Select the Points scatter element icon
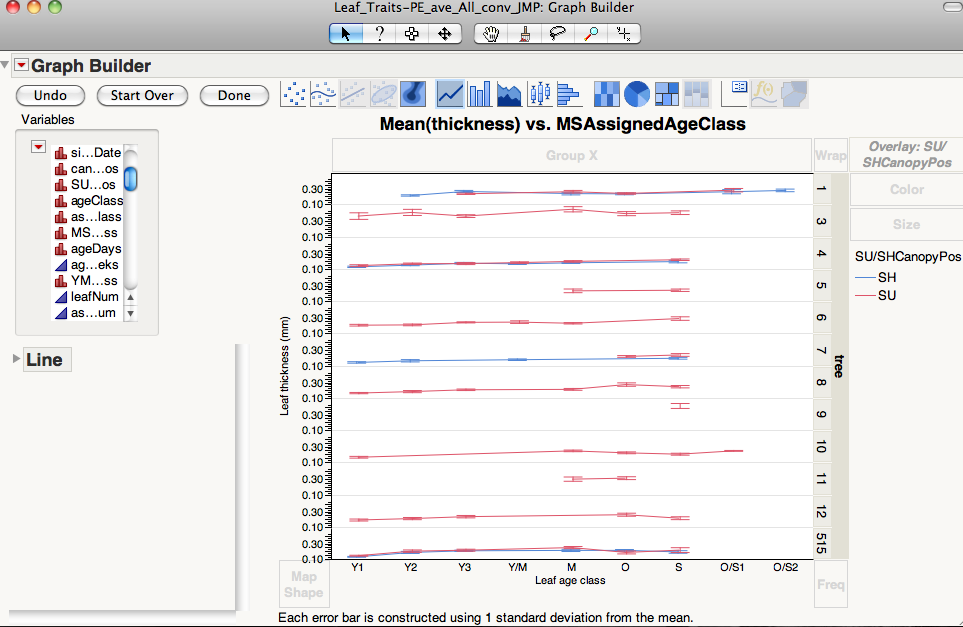Image resolution: width=963 pixels, height=627 pixels. click(x=294, y=94)
